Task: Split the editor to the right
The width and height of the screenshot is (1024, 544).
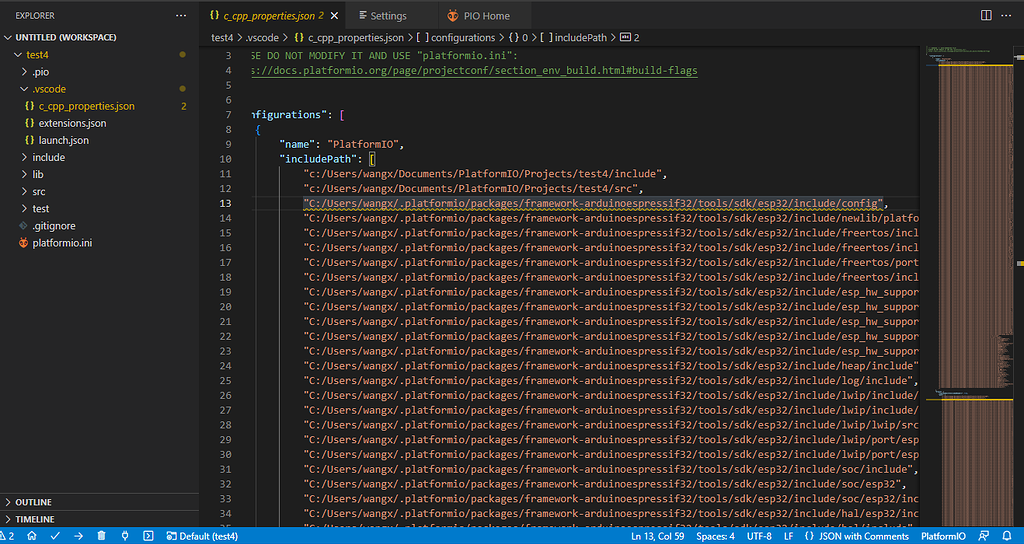Action: [986, 15]
